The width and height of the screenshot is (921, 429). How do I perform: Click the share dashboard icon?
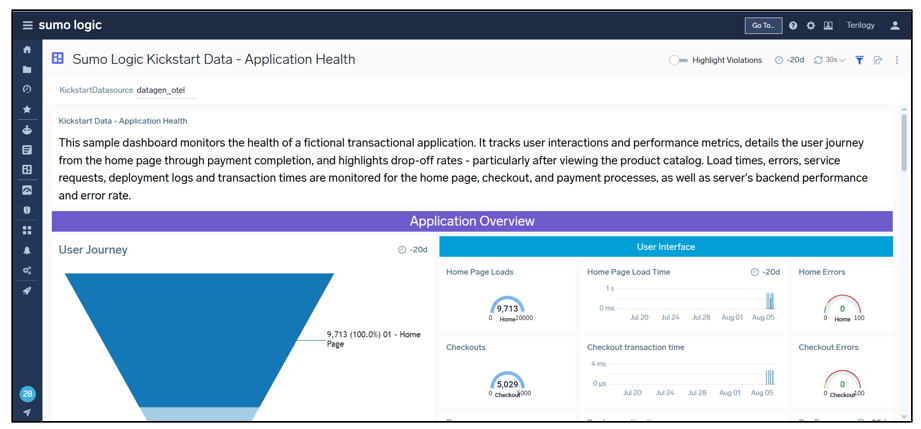click(878, 60)
